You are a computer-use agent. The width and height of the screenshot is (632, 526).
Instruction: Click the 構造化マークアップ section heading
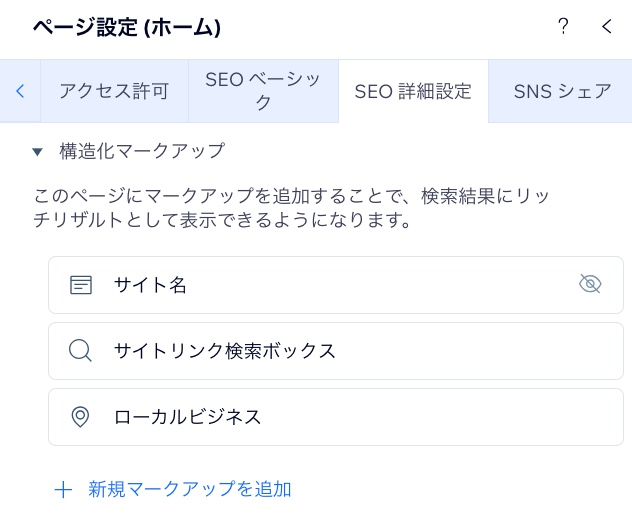[142, 151]
